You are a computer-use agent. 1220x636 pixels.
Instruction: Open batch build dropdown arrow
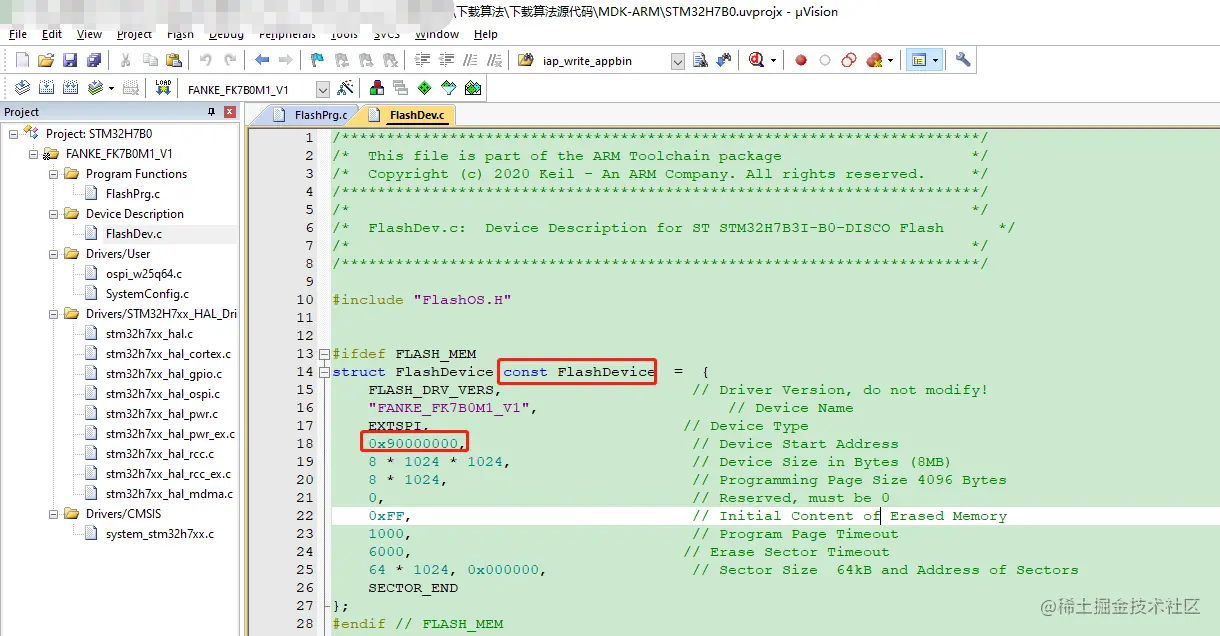[111, 88]
